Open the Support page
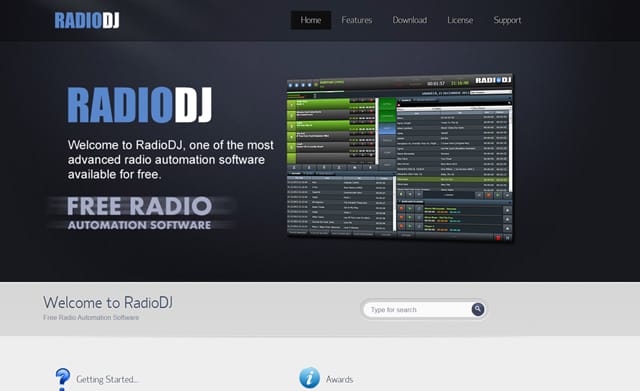Image resolution: width=640 pixels, height=391 pixels. point(507,20)
